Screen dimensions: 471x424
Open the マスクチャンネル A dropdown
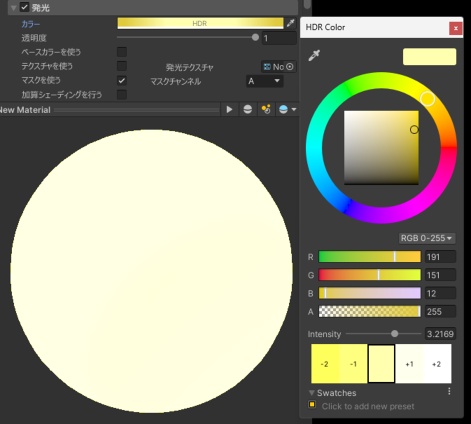click(265, 81)
